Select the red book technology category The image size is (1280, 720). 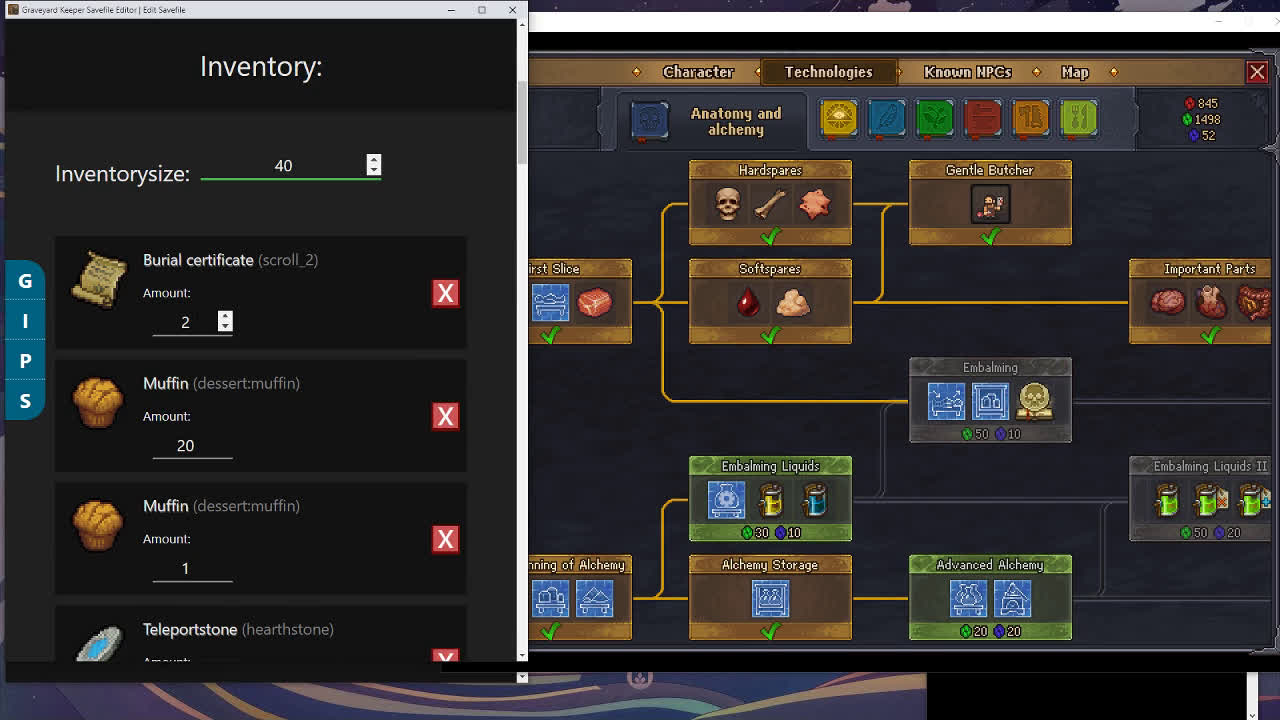click(982, 118)
